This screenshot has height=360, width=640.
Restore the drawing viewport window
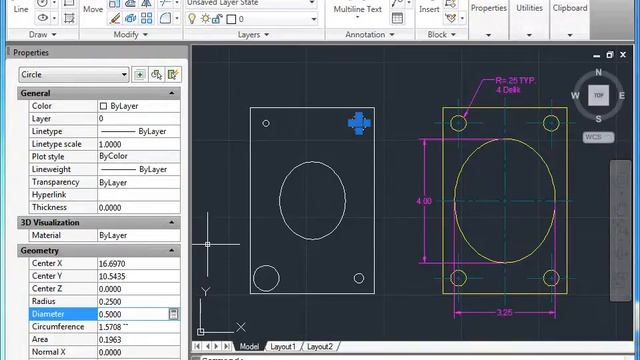pyautogui.click(x=610, y=55)
